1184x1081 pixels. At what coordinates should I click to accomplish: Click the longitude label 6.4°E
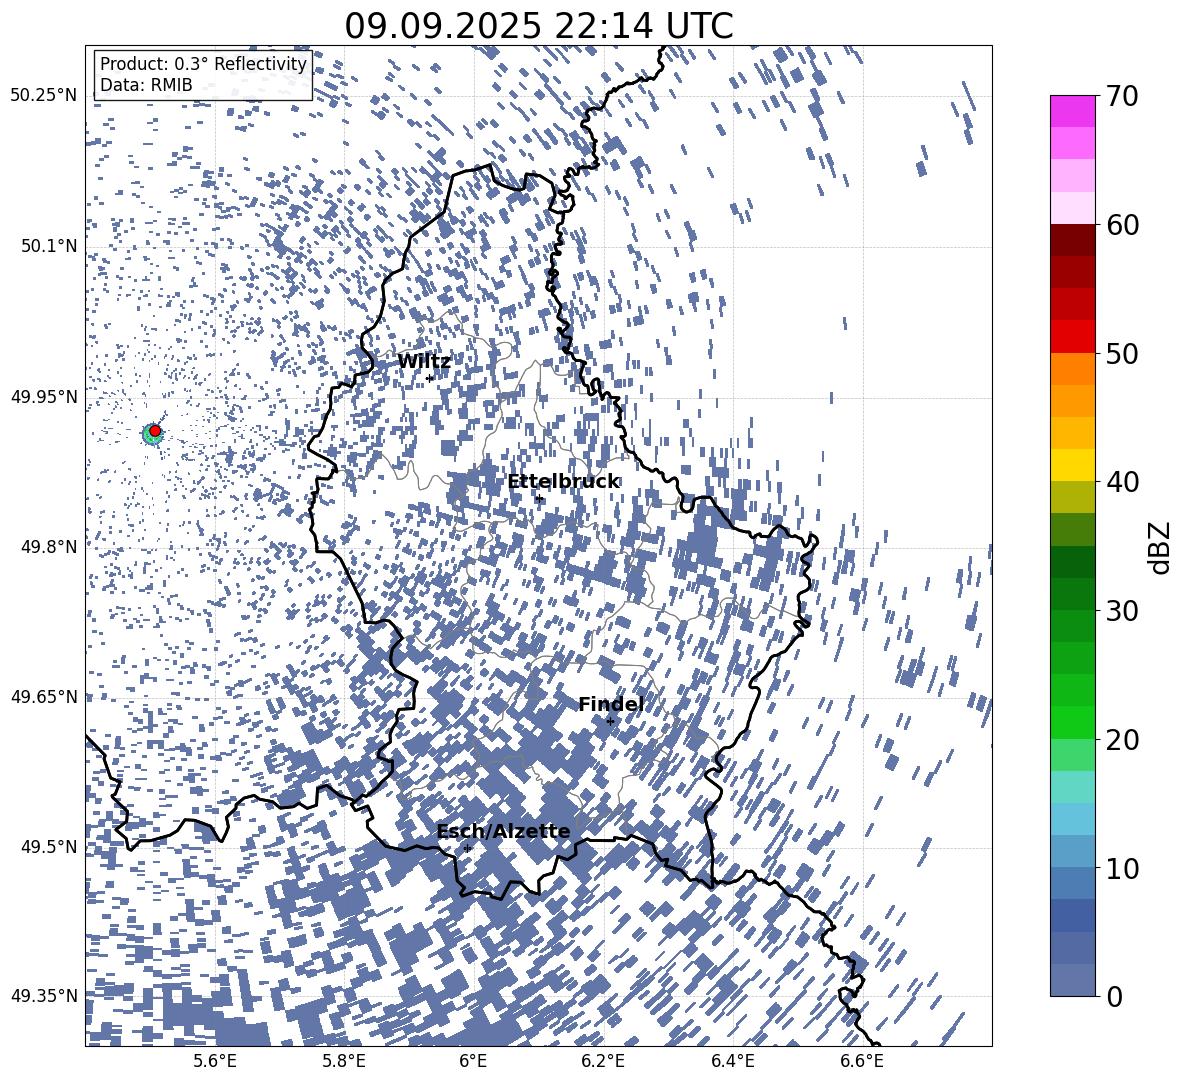[x=733, y=1062]
